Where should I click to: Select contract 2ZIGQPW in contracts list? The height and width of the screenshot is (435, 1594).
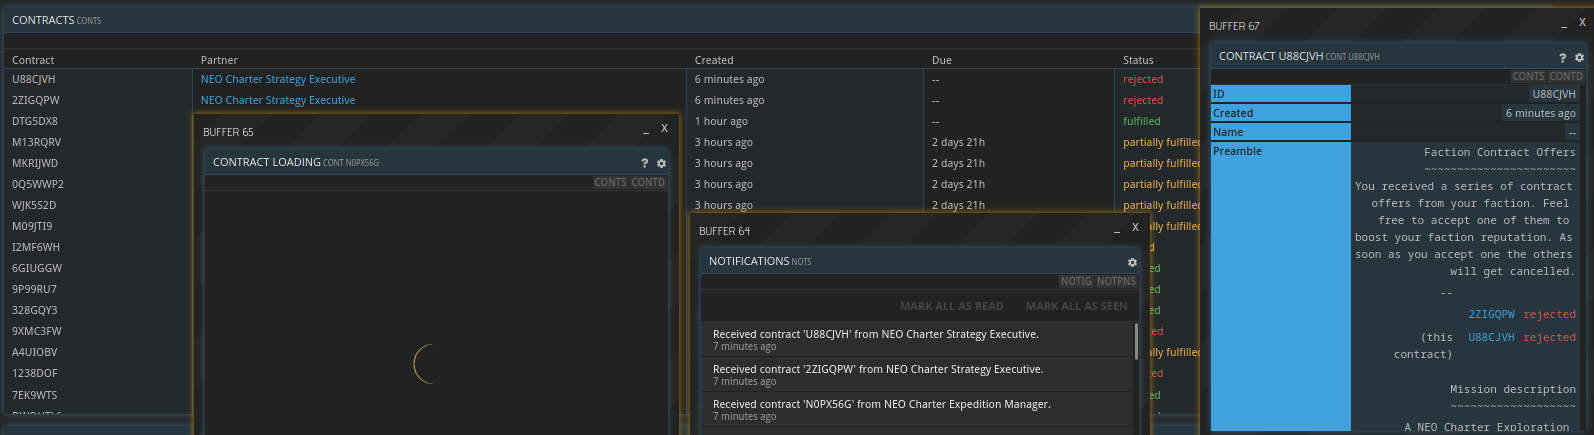tap(36, 100)
